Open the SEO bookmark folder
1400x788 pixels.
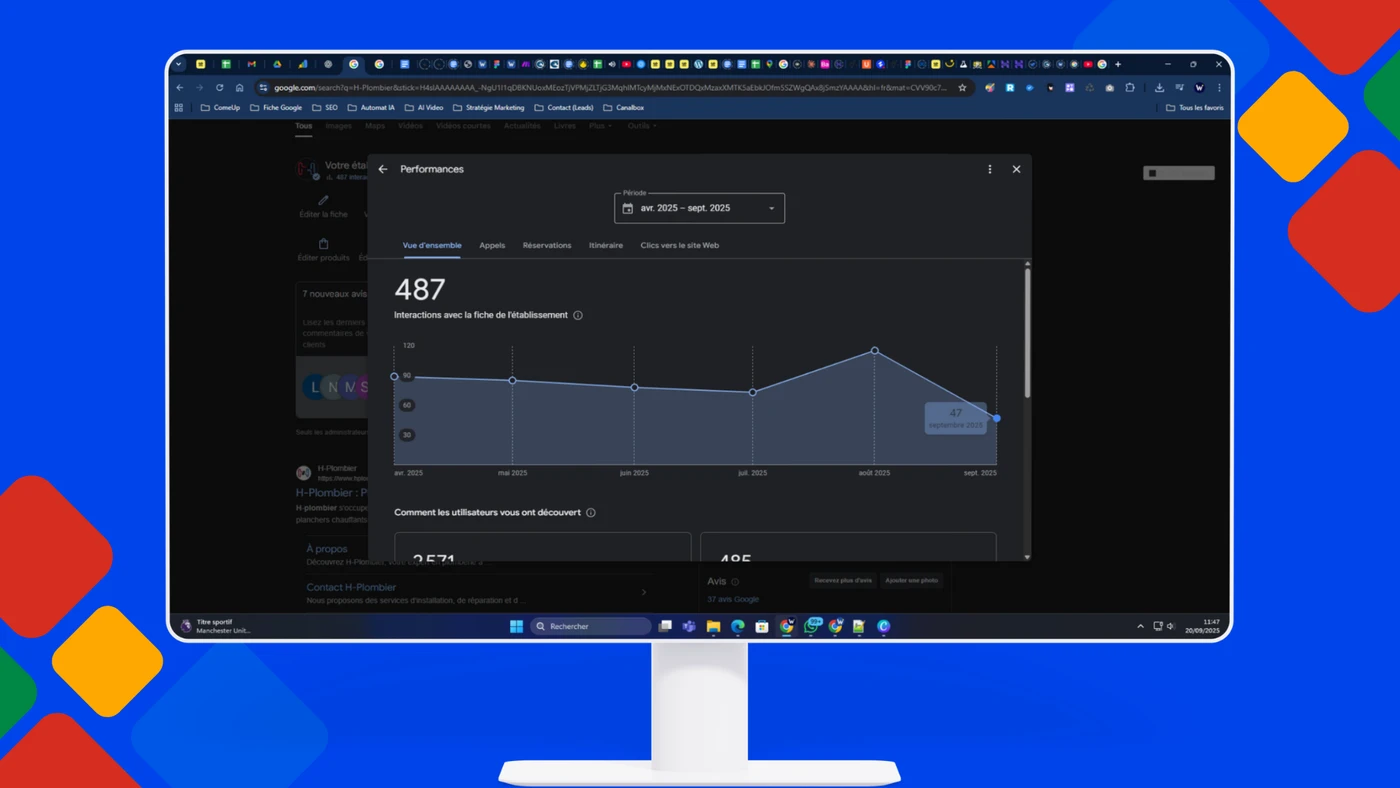pos(325,108)
